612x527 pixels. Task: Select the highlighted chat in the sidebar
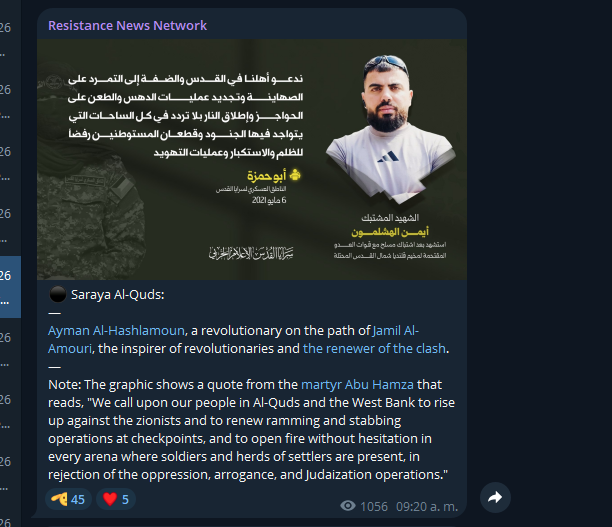tap(11, 287)
